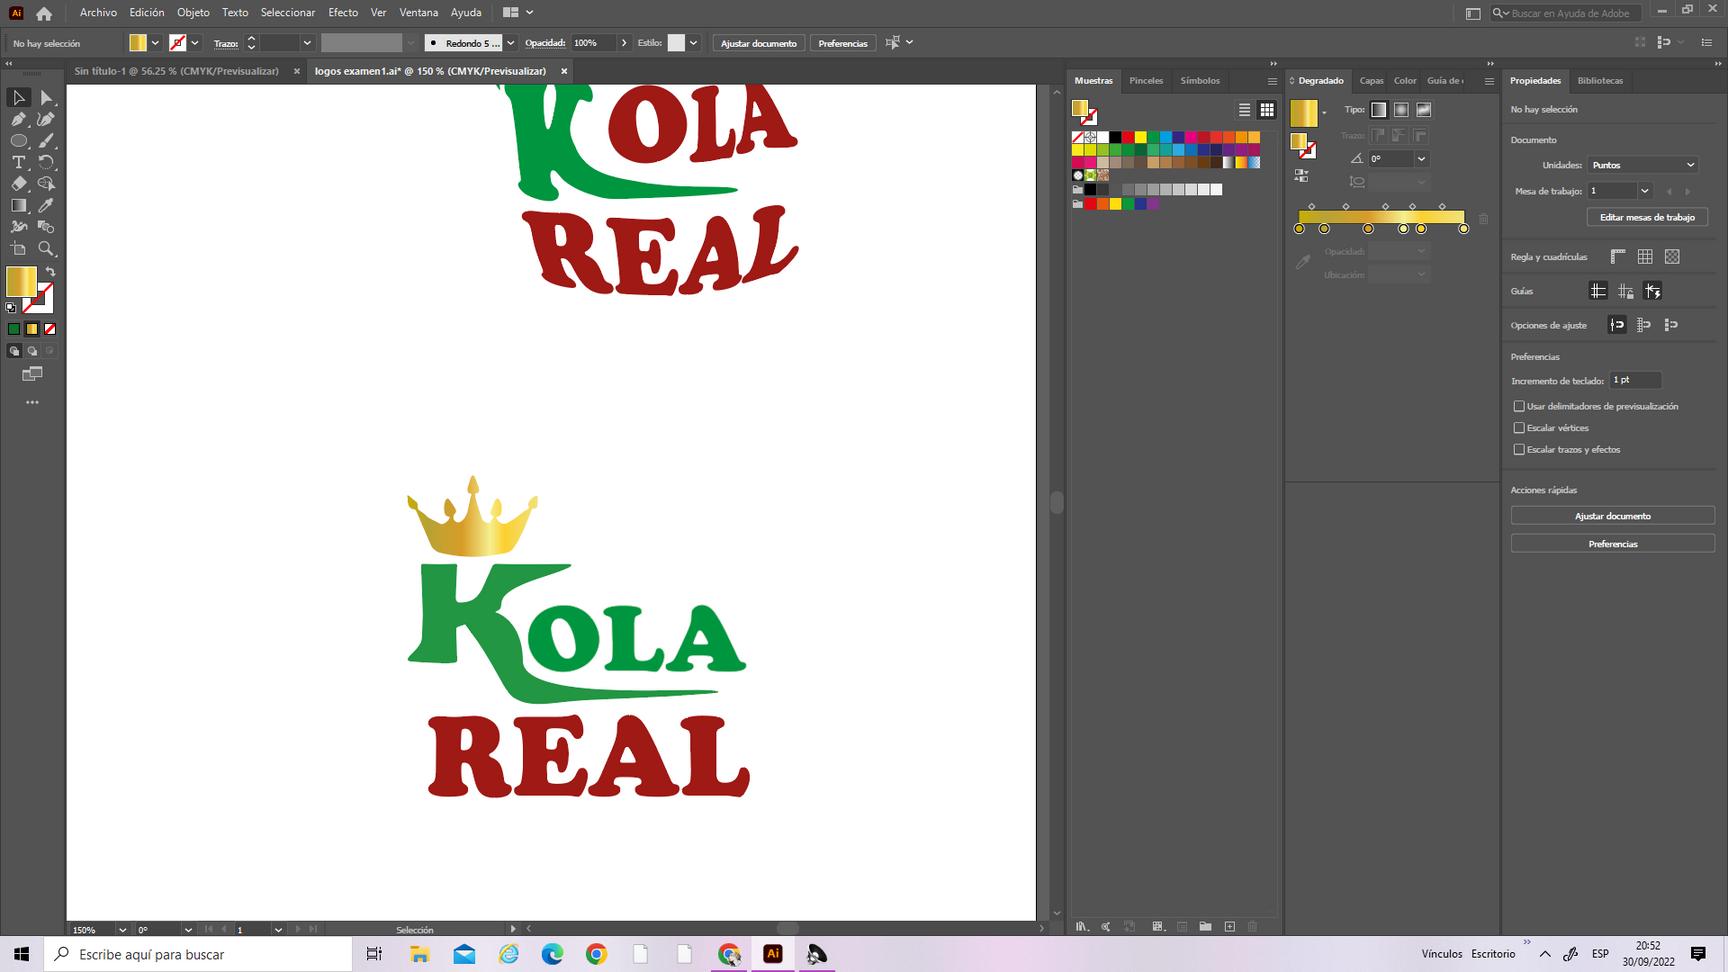Image resolution: width=1728 pixels, height=972 pixels.
Task: Switch to Sin título-1 document tab
Action: point(177,71)
